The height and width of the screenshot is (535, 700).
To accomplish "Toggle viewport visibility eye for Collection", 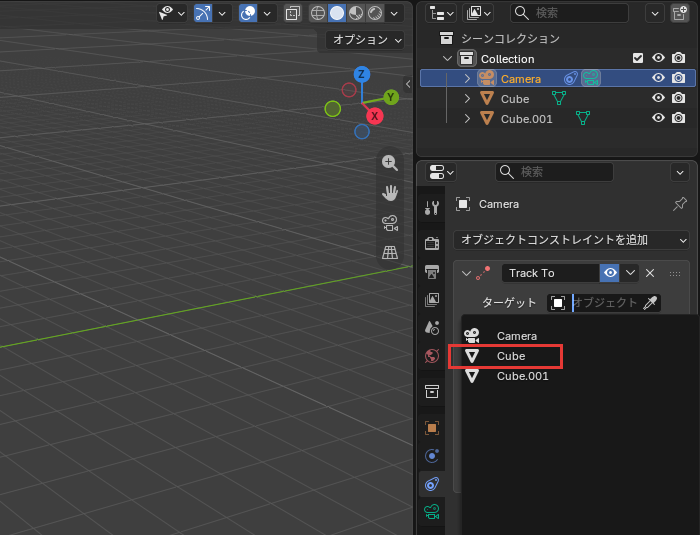I will [658, 58].
